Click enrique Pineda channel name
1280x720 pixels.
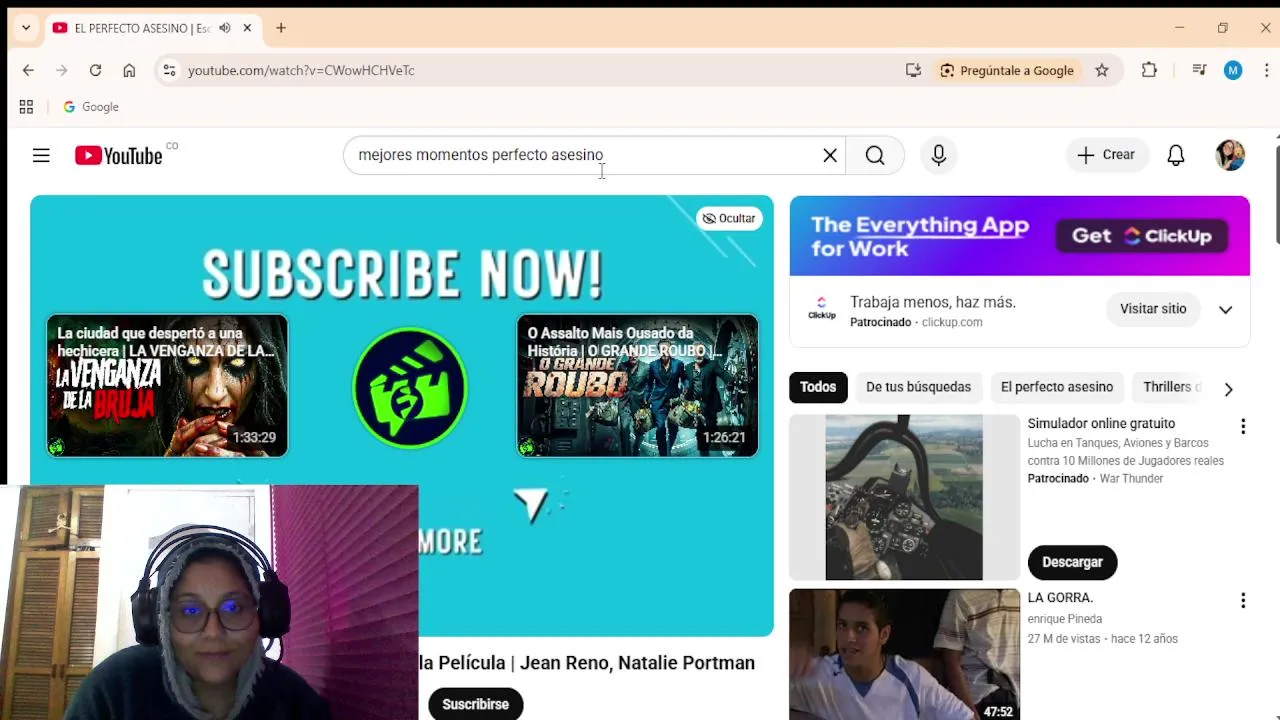point(1064,619)
